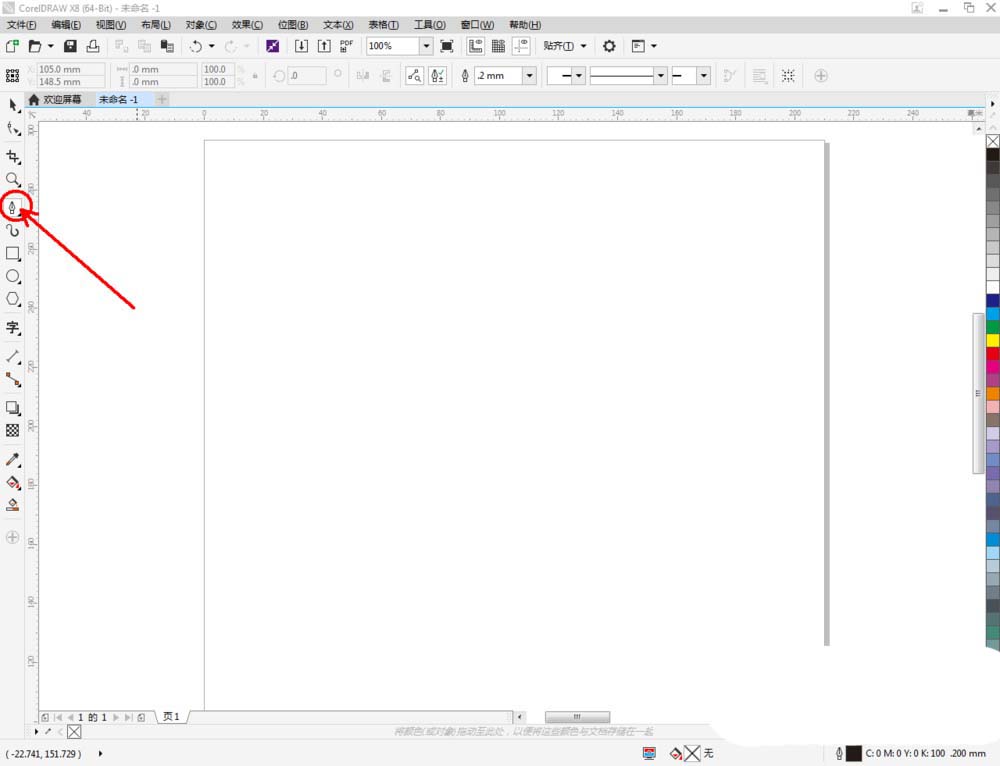Toggle the Show Grid button
The height and width of the screenshot is (766, 1000).
tap(499, 46)
